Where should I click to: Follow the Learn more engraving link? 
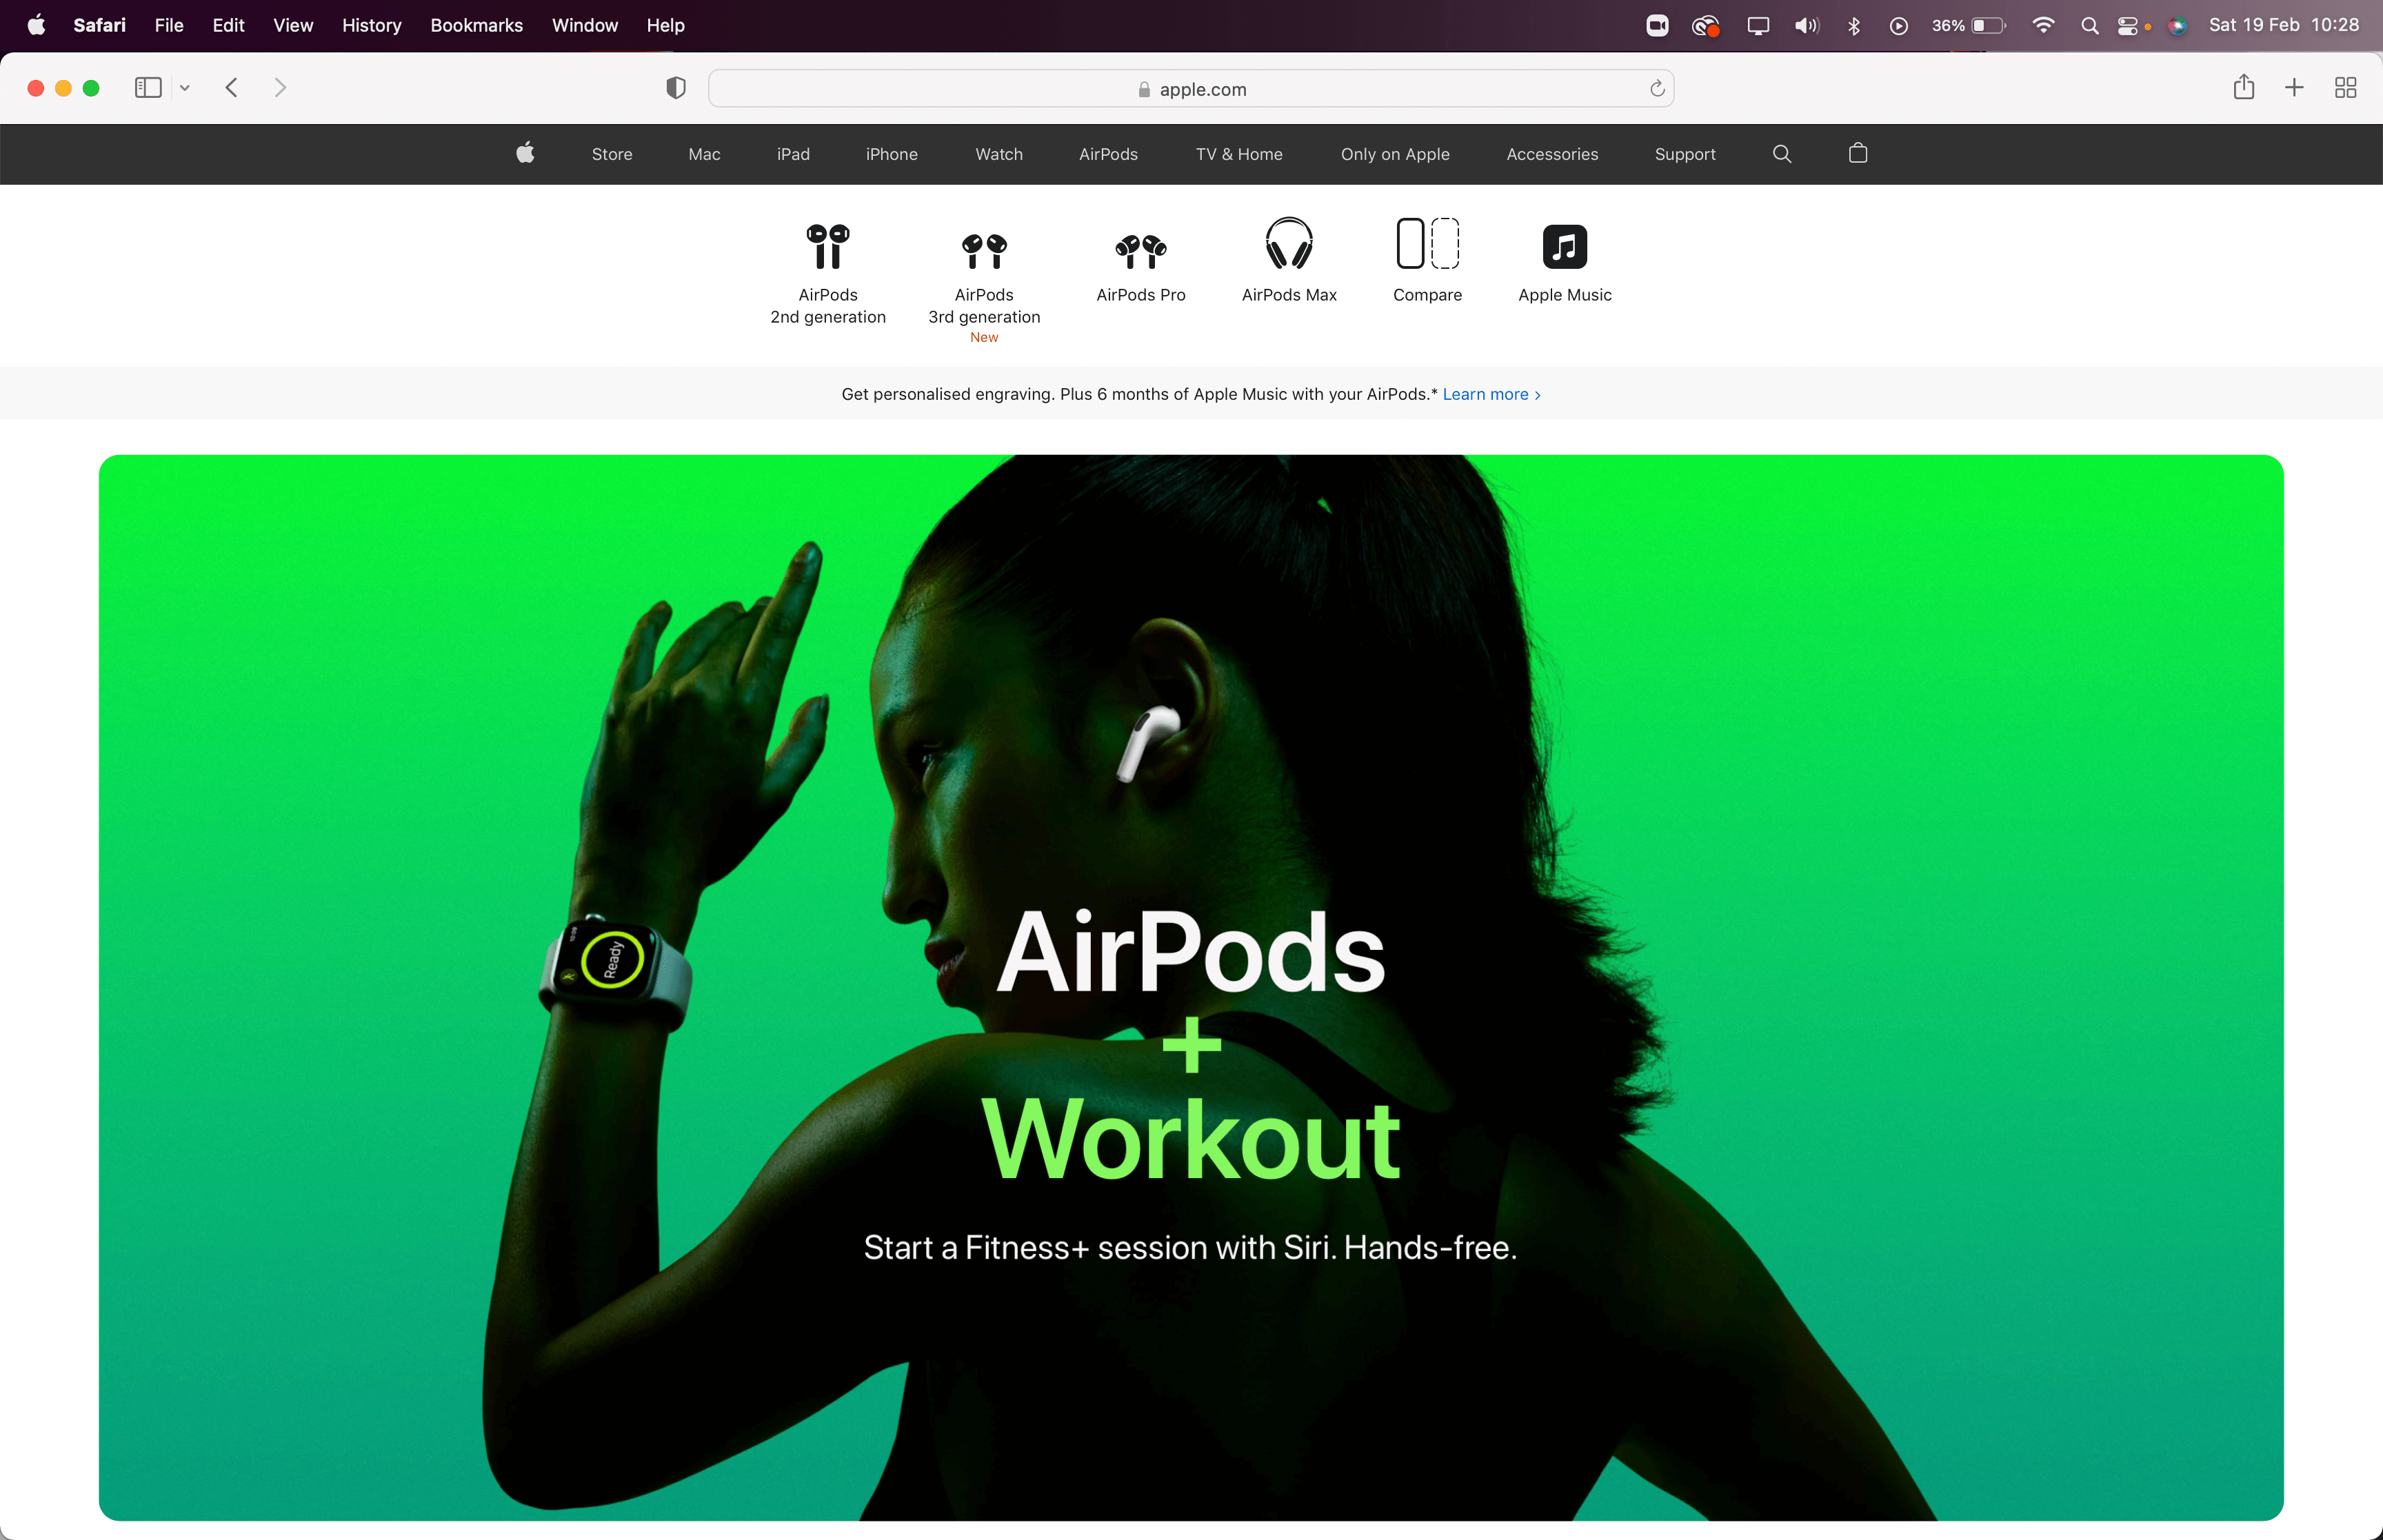click(x=1491, y=394)
